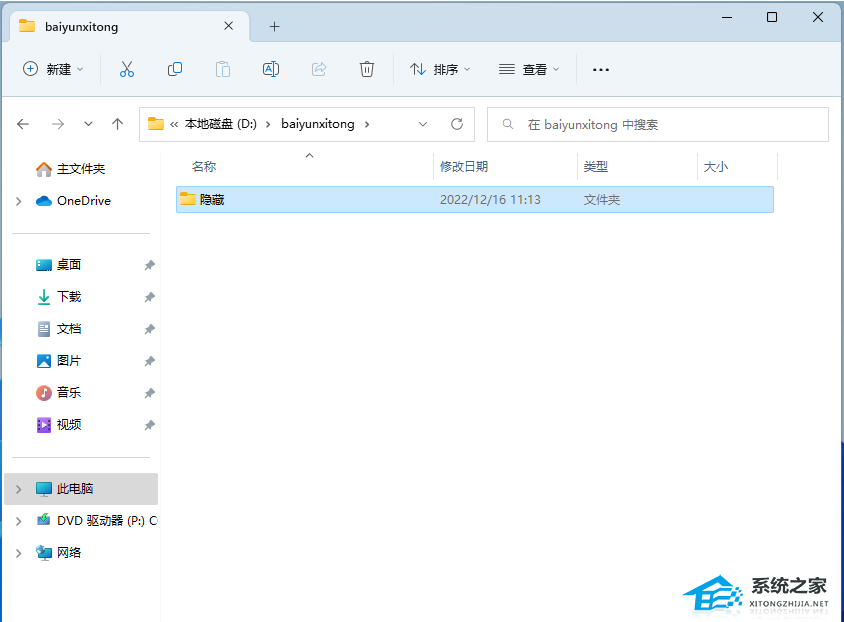
Task: Refresh the current folder
Action: pyautogui.click(x=457, y=124)
